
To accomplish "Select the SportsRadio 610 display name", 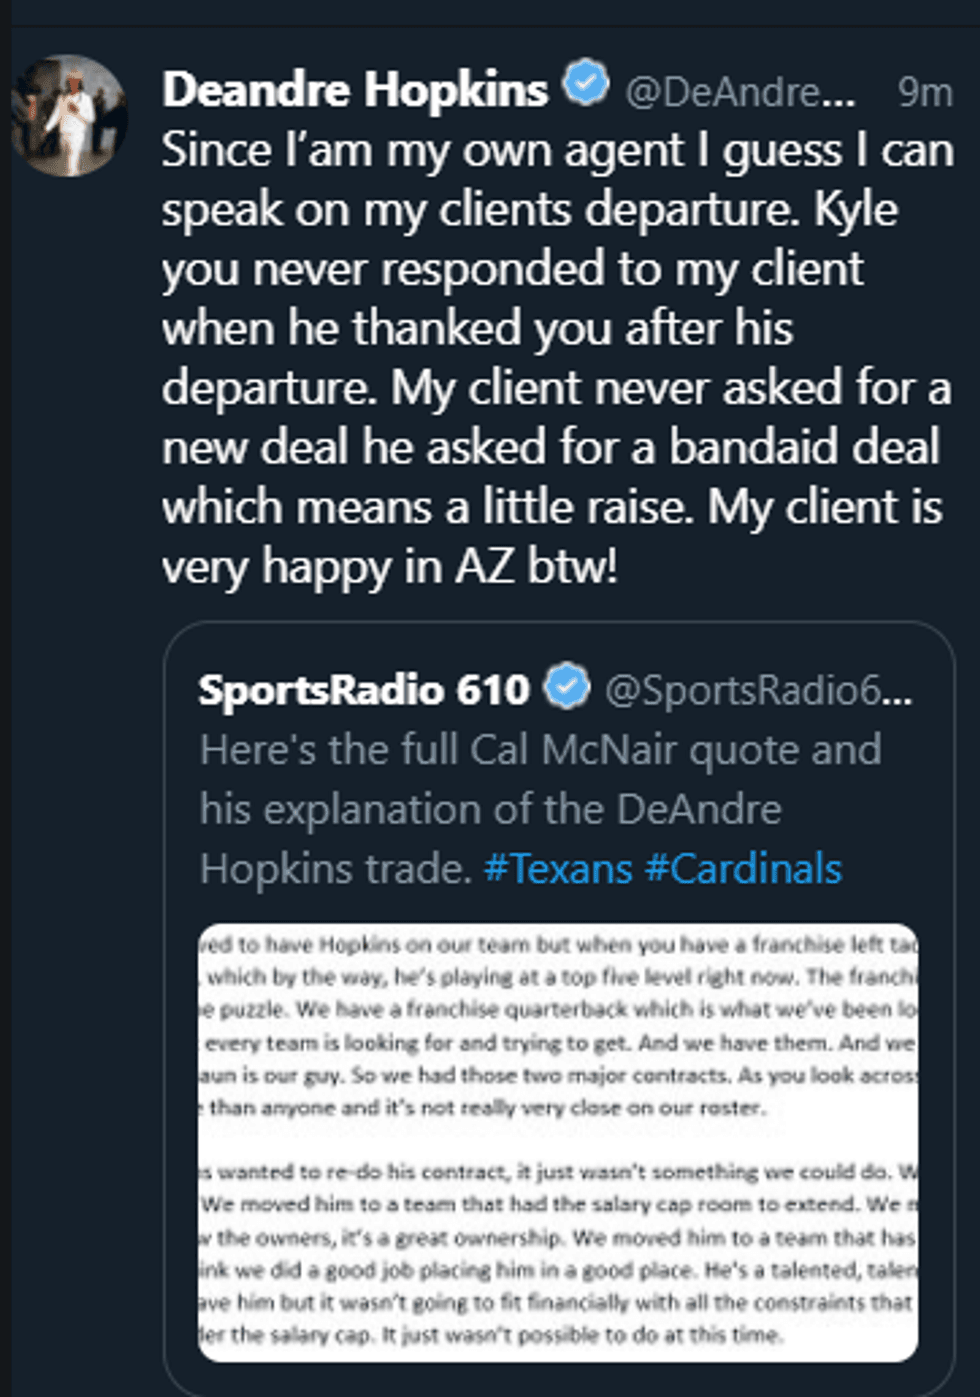I will click(x=362, y=689).
